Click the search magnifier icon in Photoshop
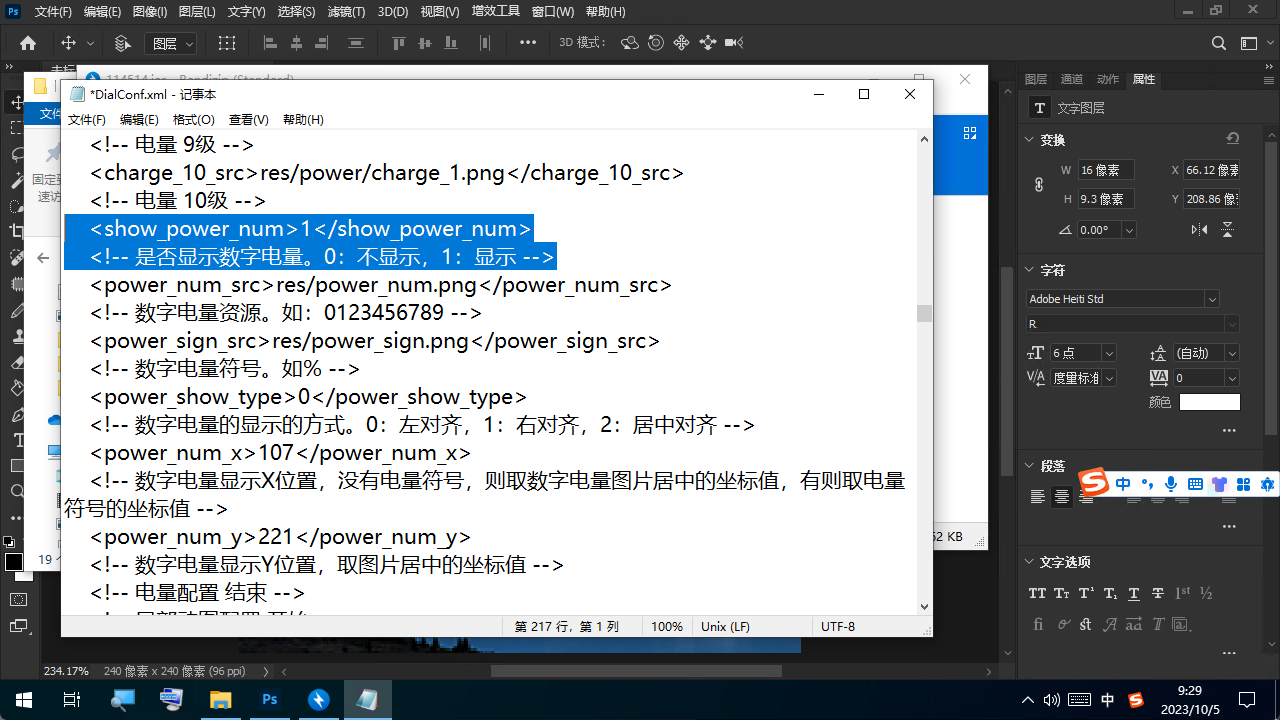Image resolution: width=1280 pixels, height=720 pixels. 1218,43
